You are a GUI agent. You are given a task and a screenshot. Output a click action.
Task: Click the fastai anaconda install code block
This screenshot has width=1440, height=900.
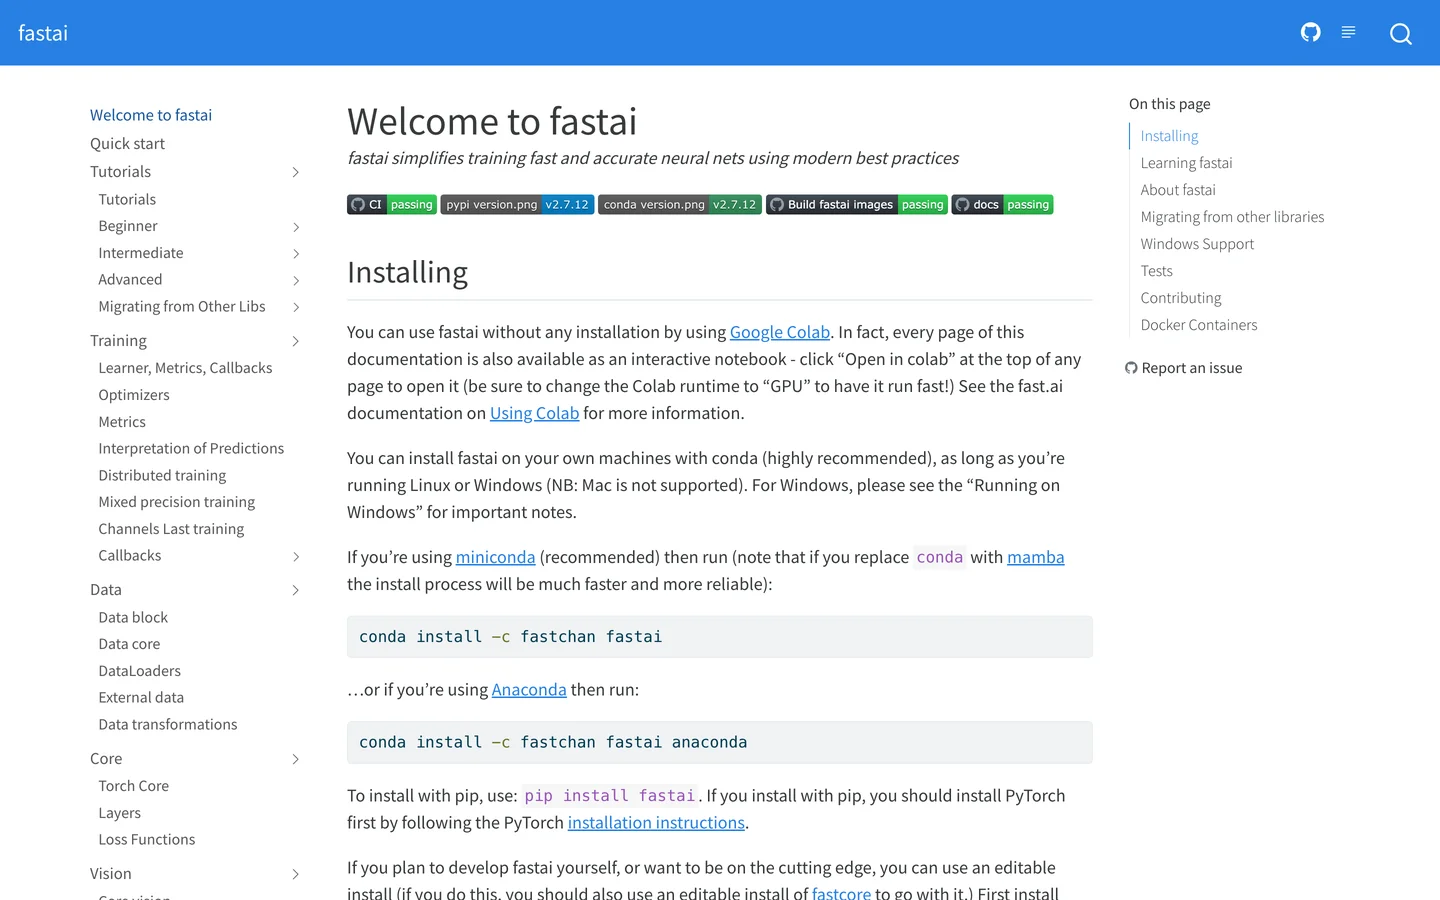(x=720, y=743)
